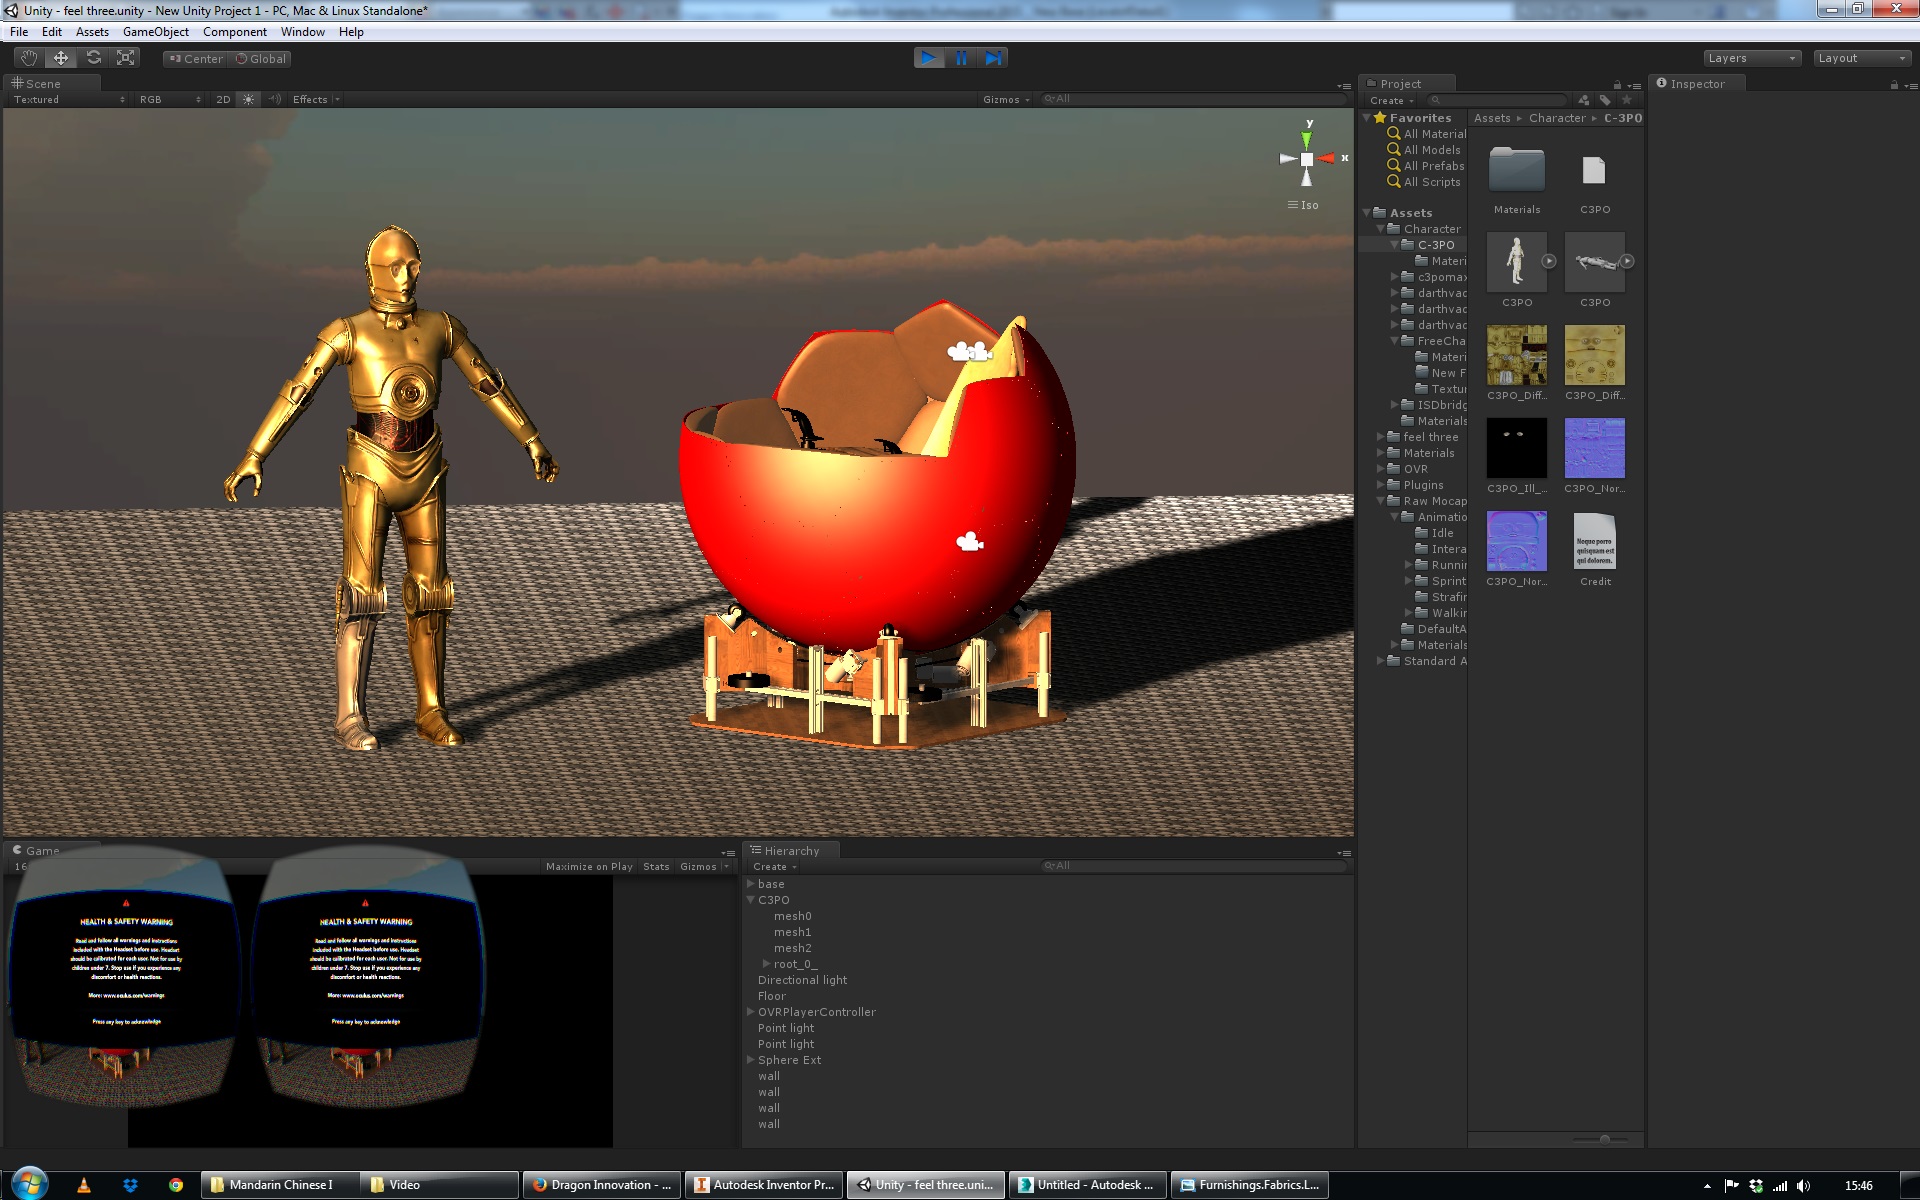Toggle Stats in Game view

[656, 867]
